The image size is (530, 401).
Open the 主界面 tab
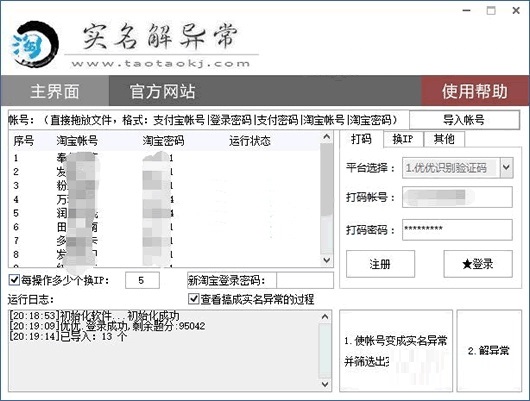(55, 91)
